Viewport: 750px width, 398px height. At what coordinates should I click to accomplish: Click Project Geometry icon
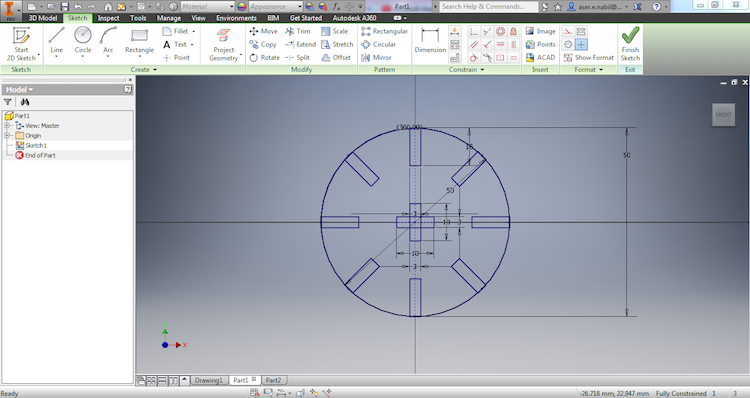(223, 36)
